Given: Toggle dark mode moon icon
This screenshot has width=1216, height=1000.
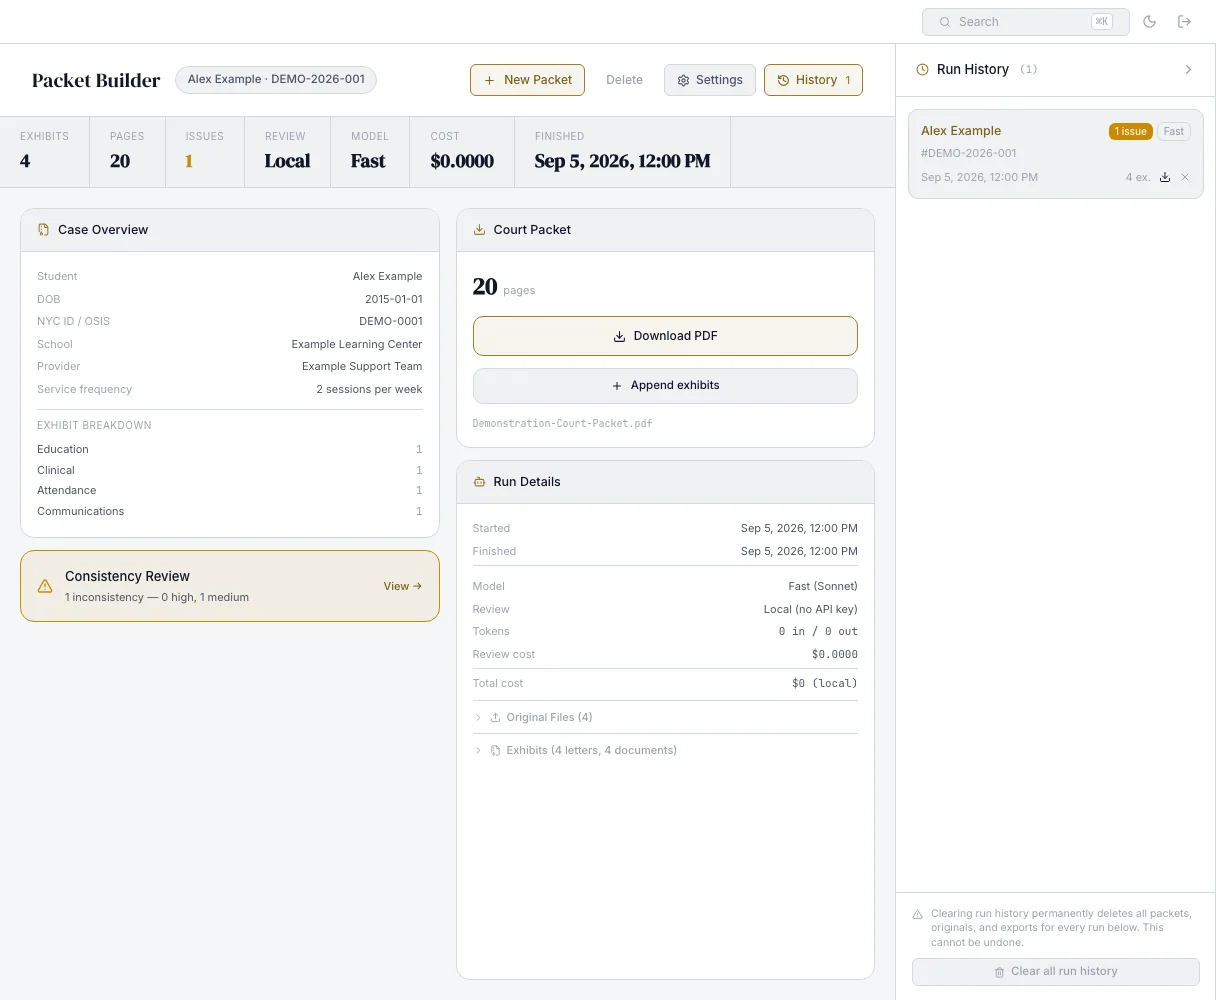Looking at the screenshot, I should (1150, 22).
